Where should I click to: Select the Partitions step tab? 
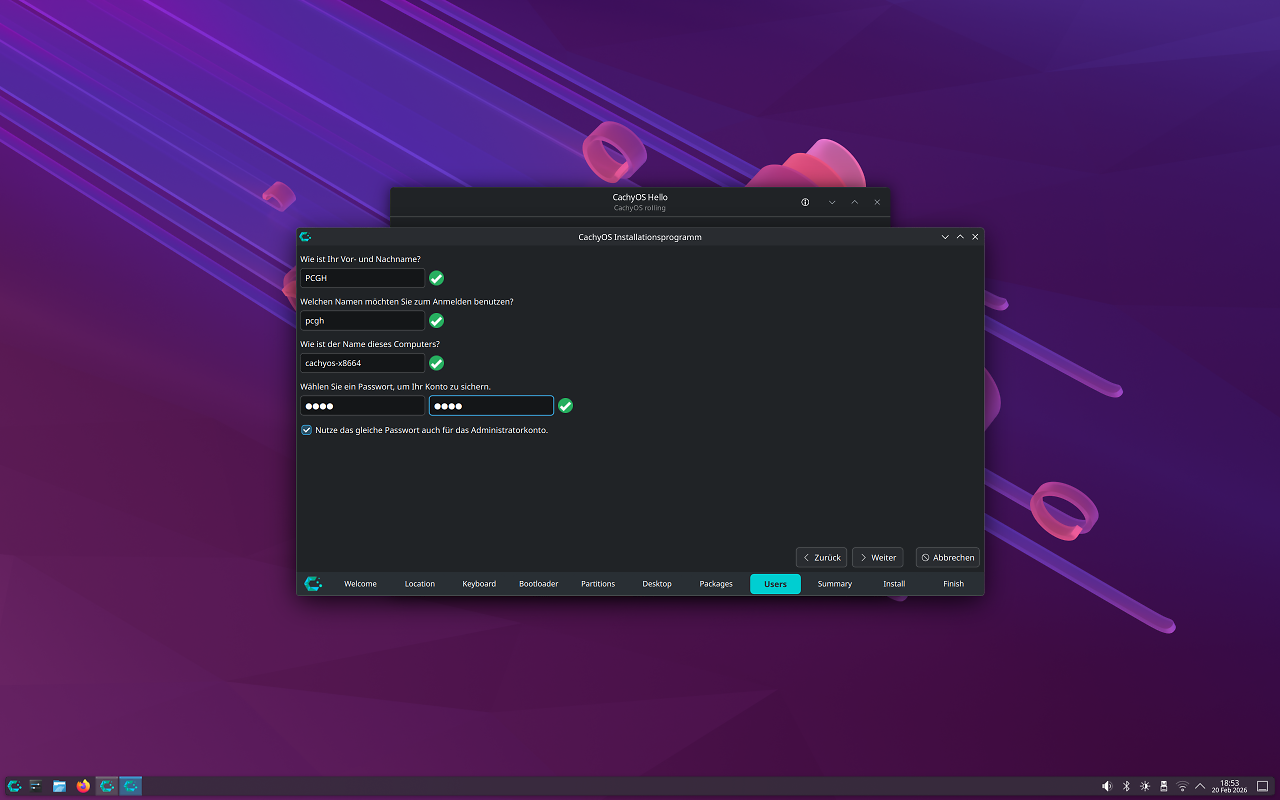click(598, 584)
